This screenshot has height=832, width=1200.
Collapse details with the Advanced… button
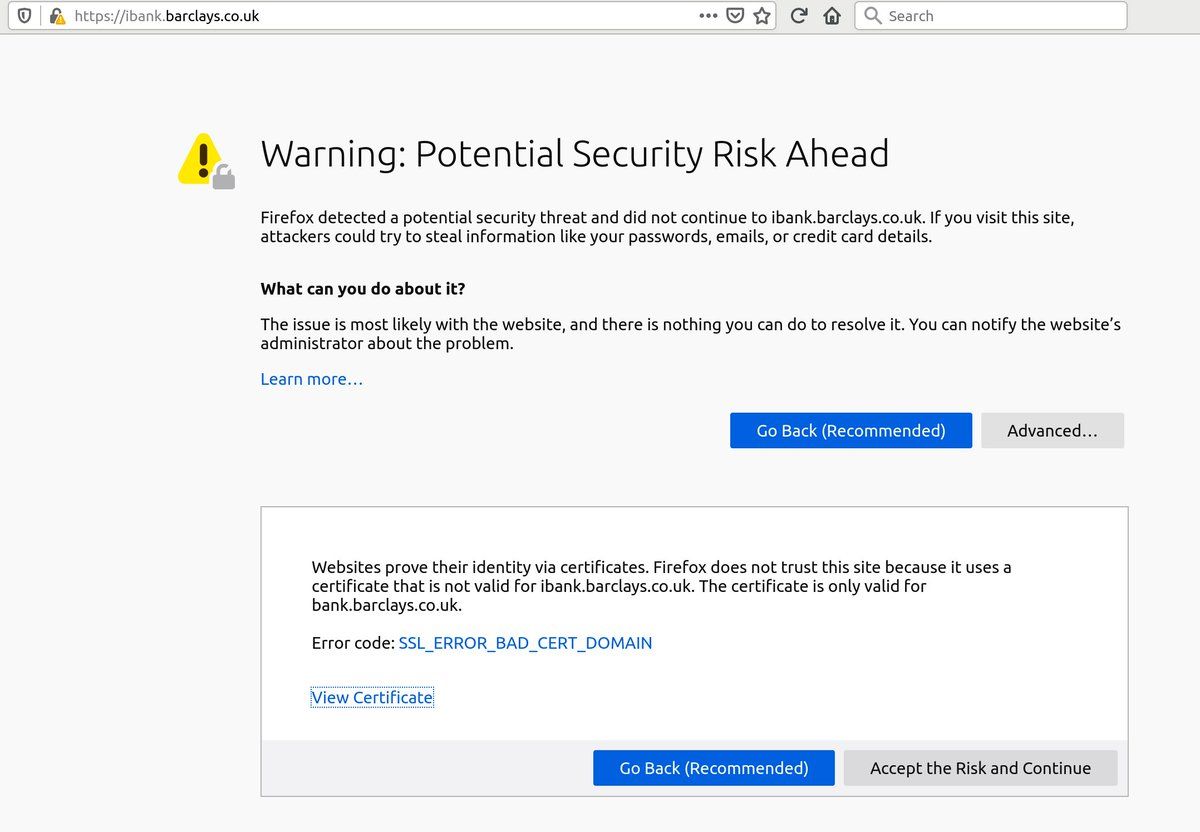point(1052,431)
